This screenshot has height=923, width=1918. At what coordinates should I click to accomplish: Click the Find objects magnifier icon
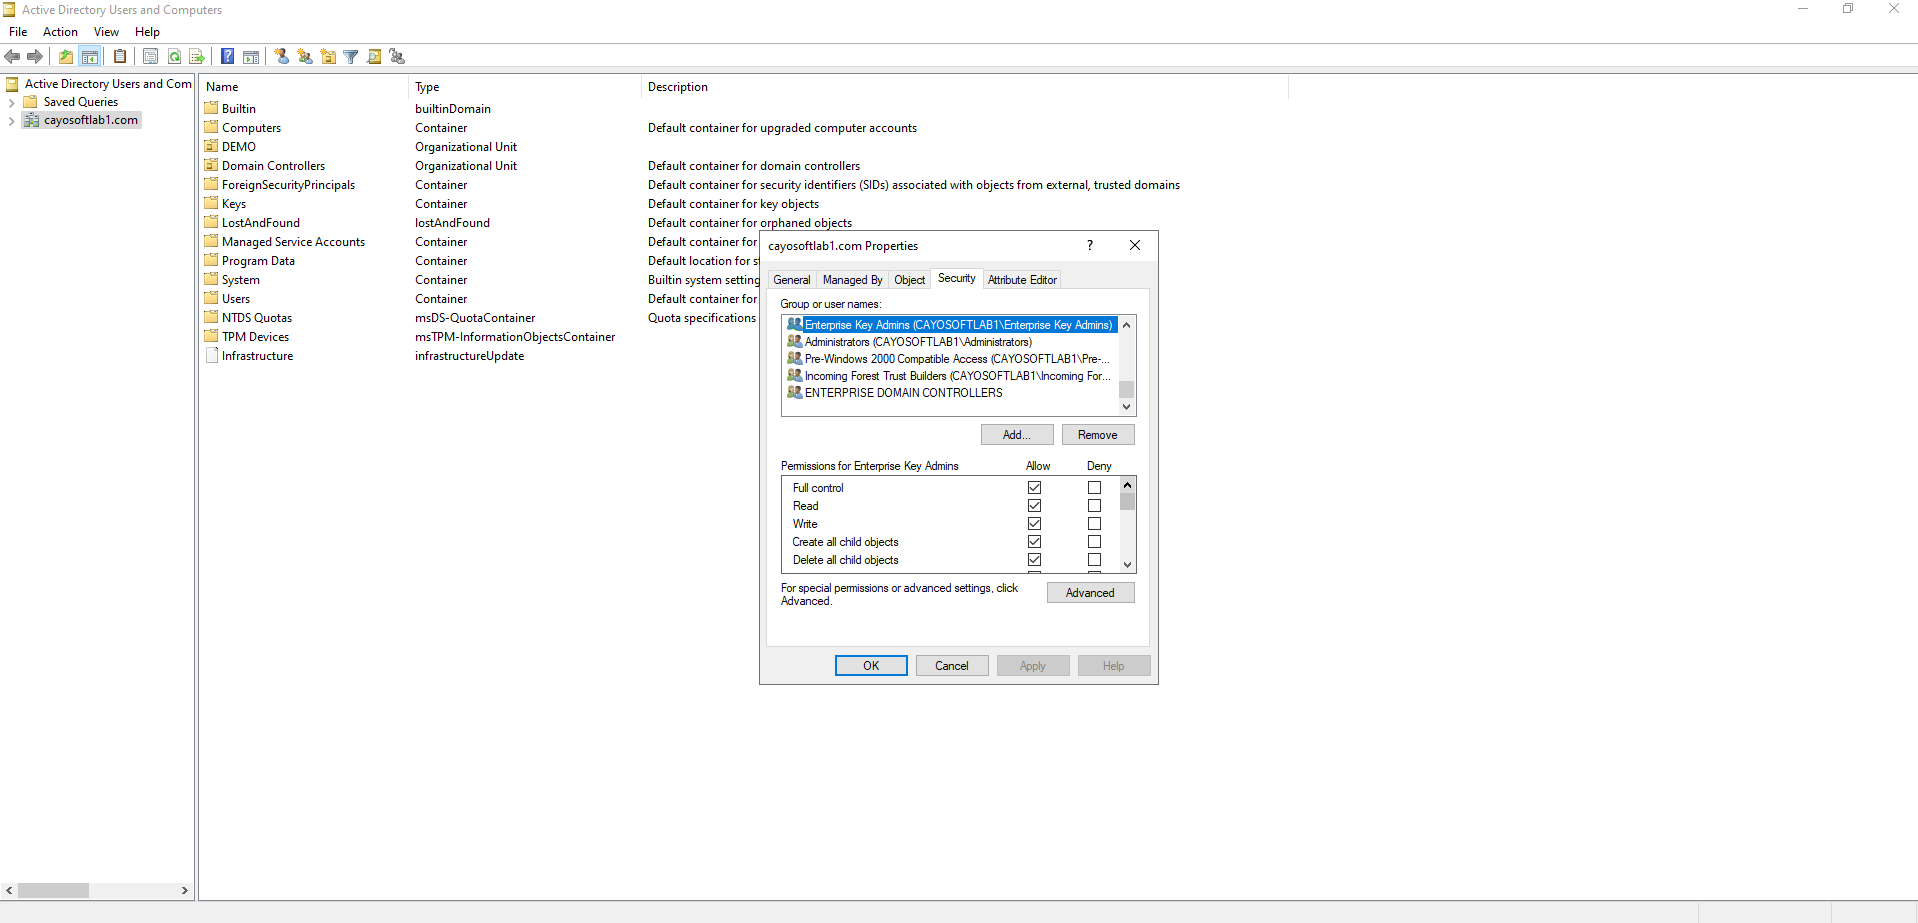tap(374, 57)
